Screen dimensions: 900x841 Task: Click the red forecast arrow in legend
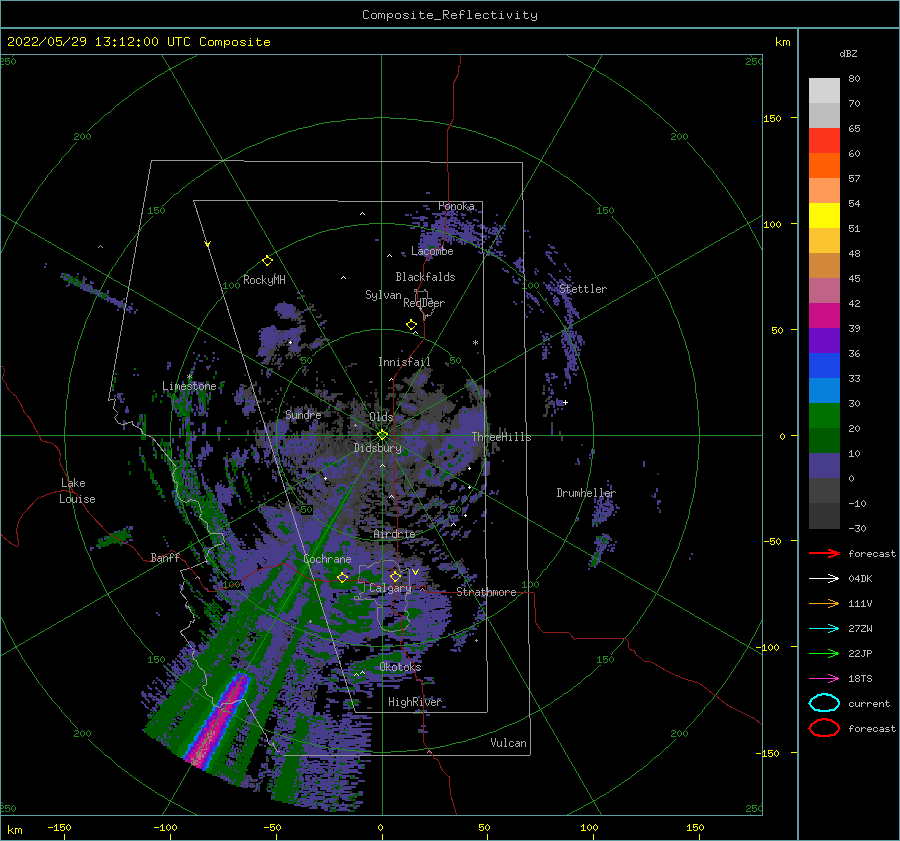824,553
